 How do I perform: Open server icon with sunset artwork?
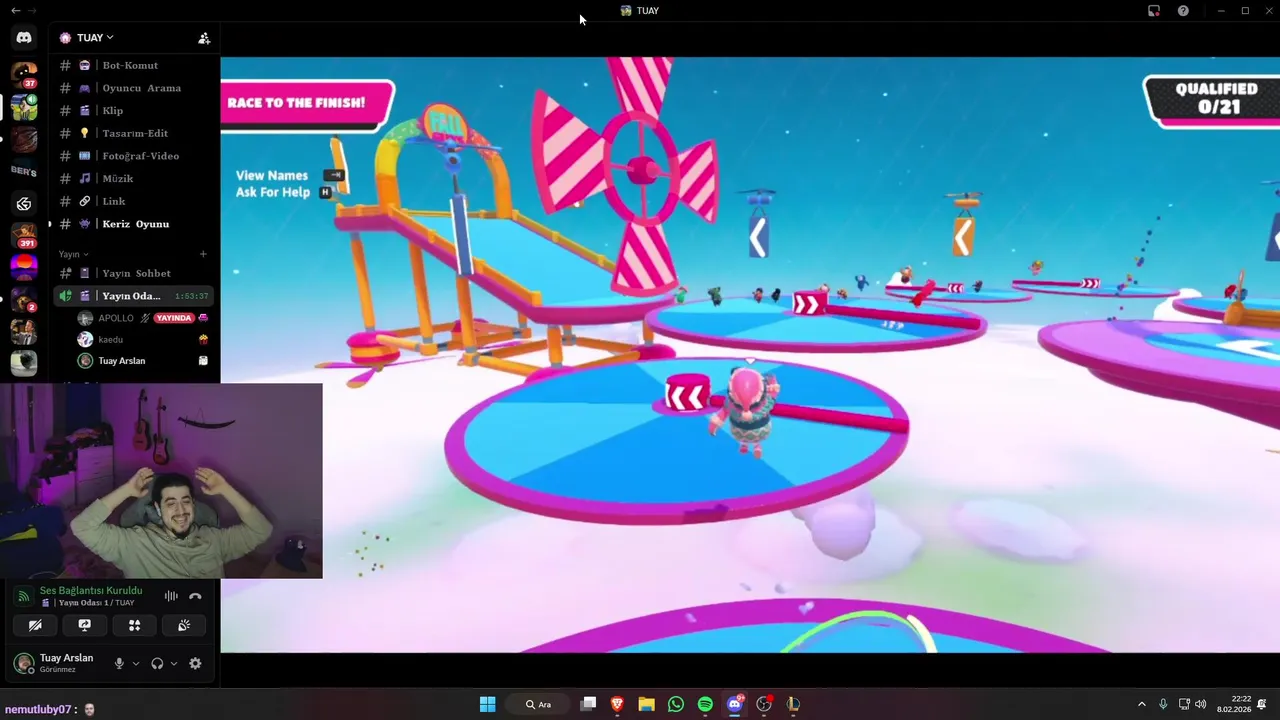(x=24, y=267)
